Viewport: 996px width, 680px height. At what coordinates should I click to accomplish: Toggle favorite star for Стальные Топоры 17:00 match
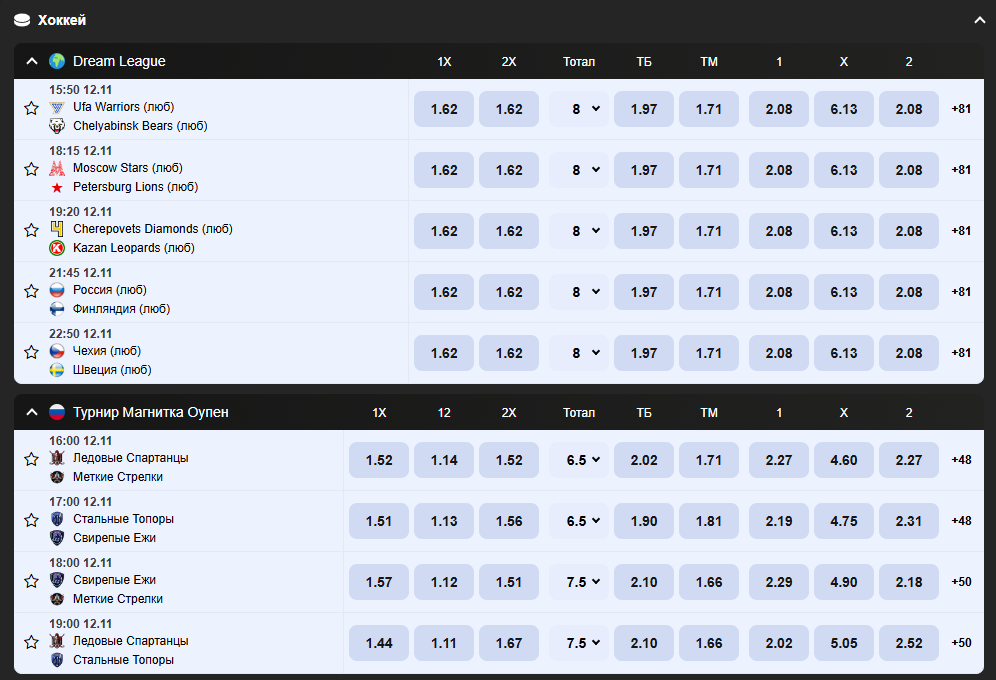[x=31, y=520]
